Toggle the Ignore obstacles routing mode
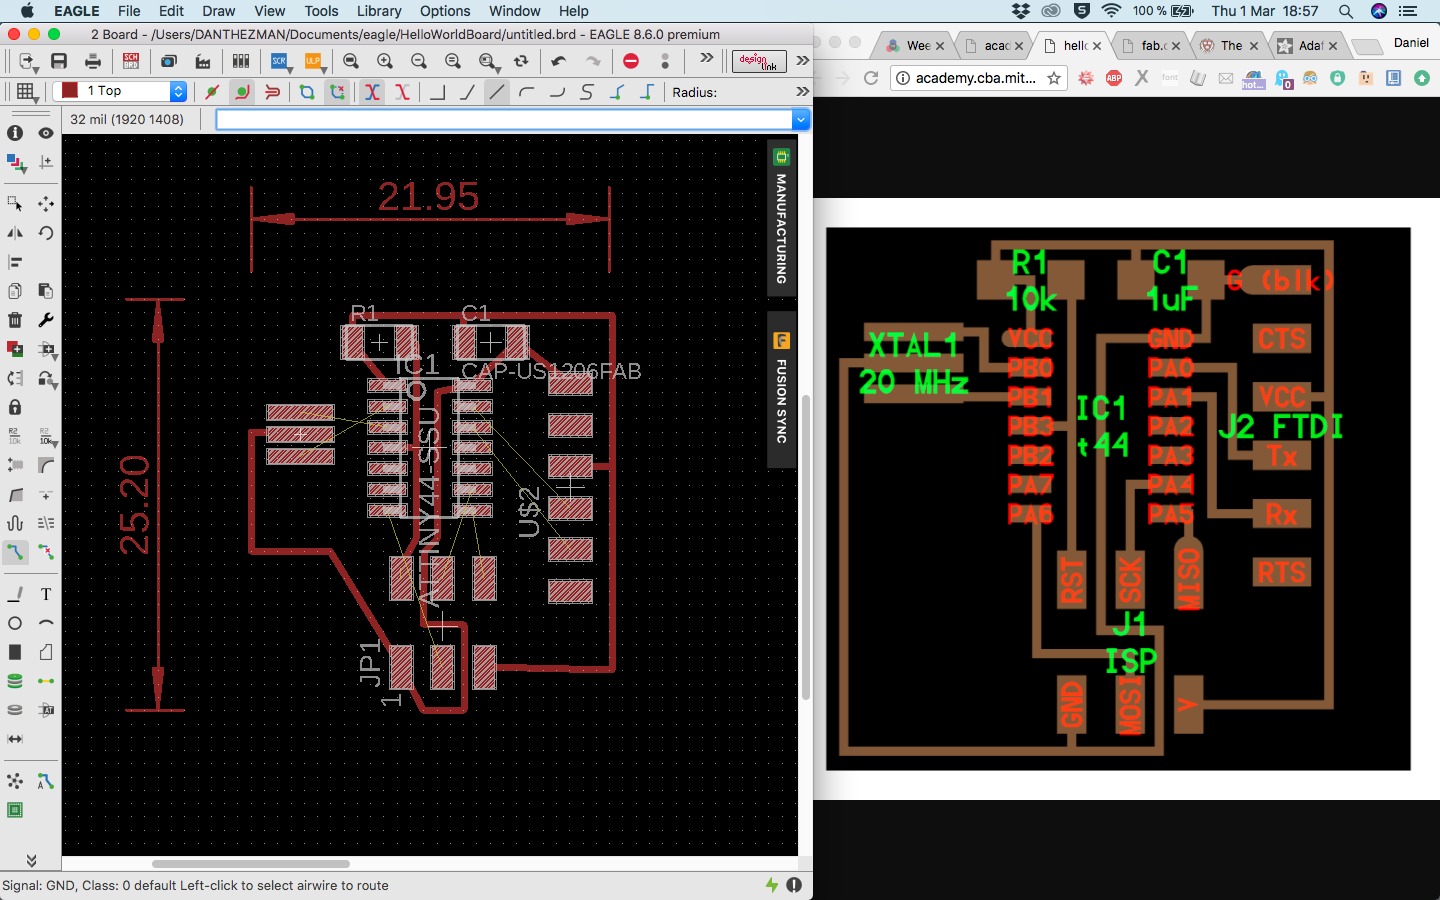 (x=211, y=92)
